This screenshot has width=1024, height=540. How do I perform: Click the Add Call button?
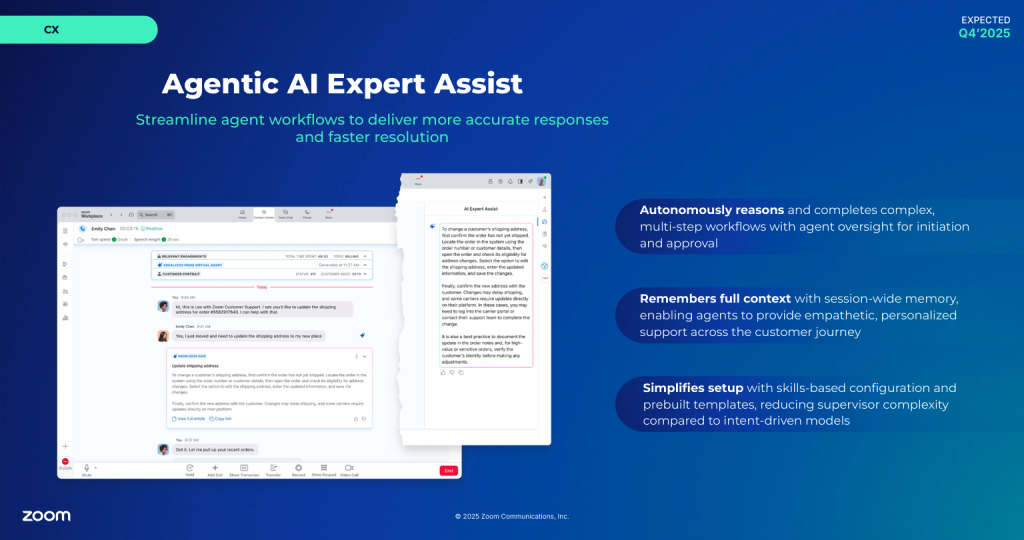click(x=215, y=470)
